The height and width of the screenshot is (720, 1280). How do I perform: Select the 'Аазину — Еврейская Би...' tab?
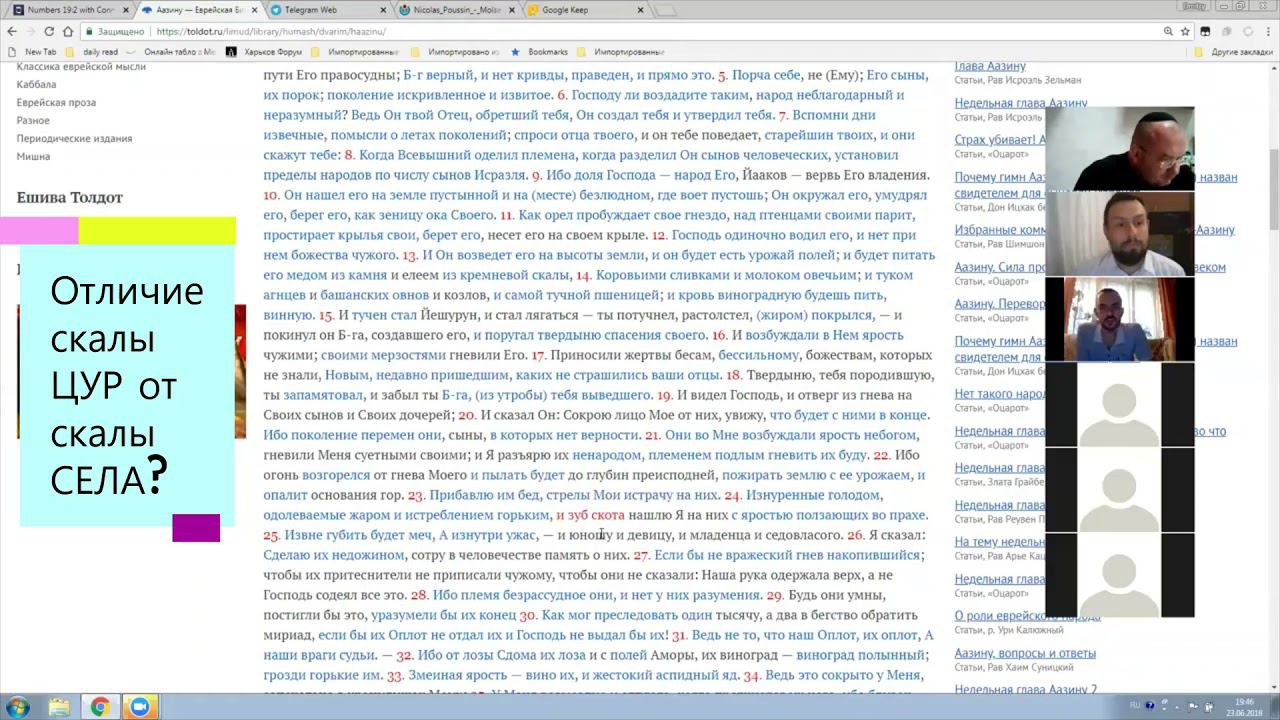pyautogui.click(x=197, y=10)
